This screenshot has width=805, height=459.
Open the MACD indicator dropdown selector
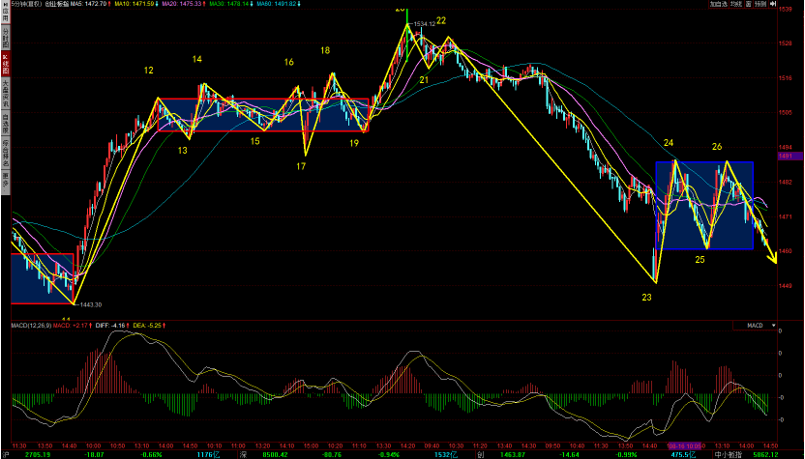(x=754, y=326)
